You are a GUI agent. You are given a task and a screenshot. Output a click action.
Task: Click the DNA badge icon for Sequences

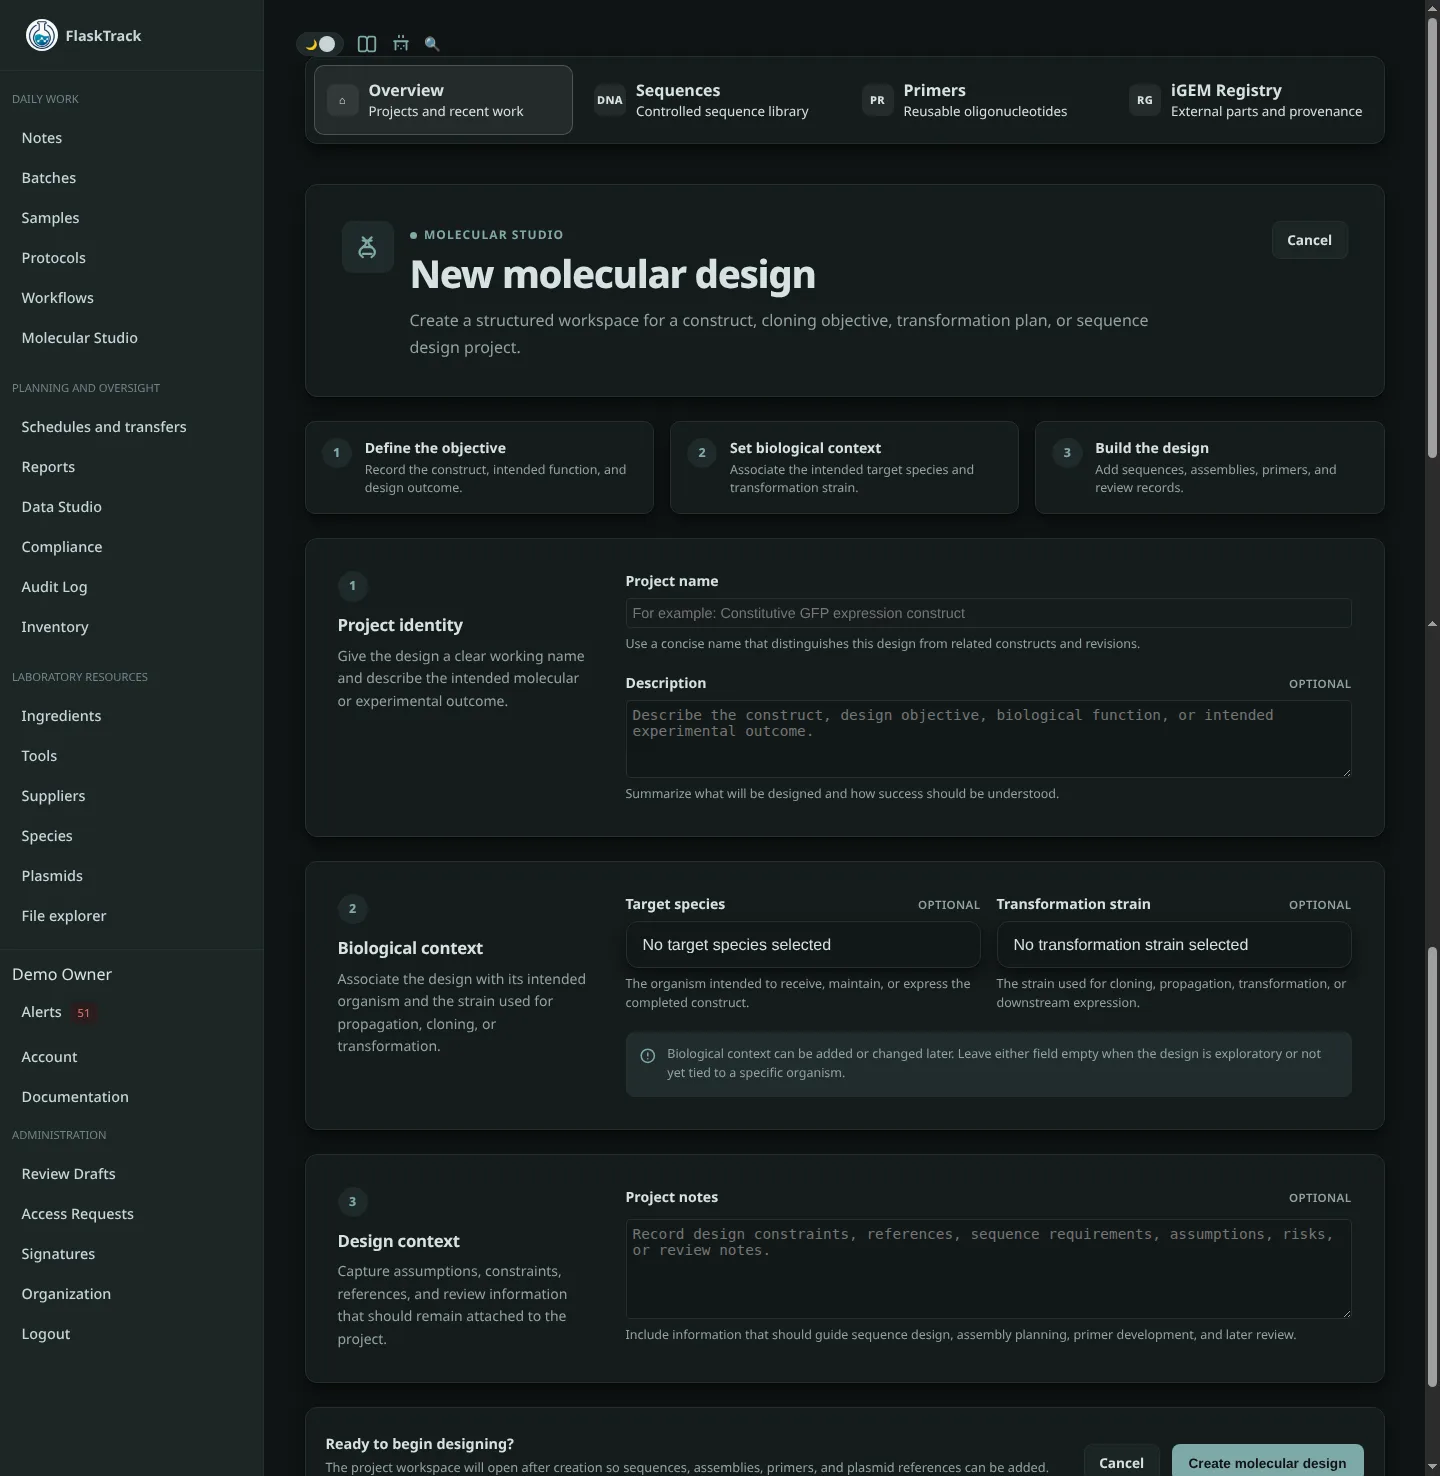(610, 100)
